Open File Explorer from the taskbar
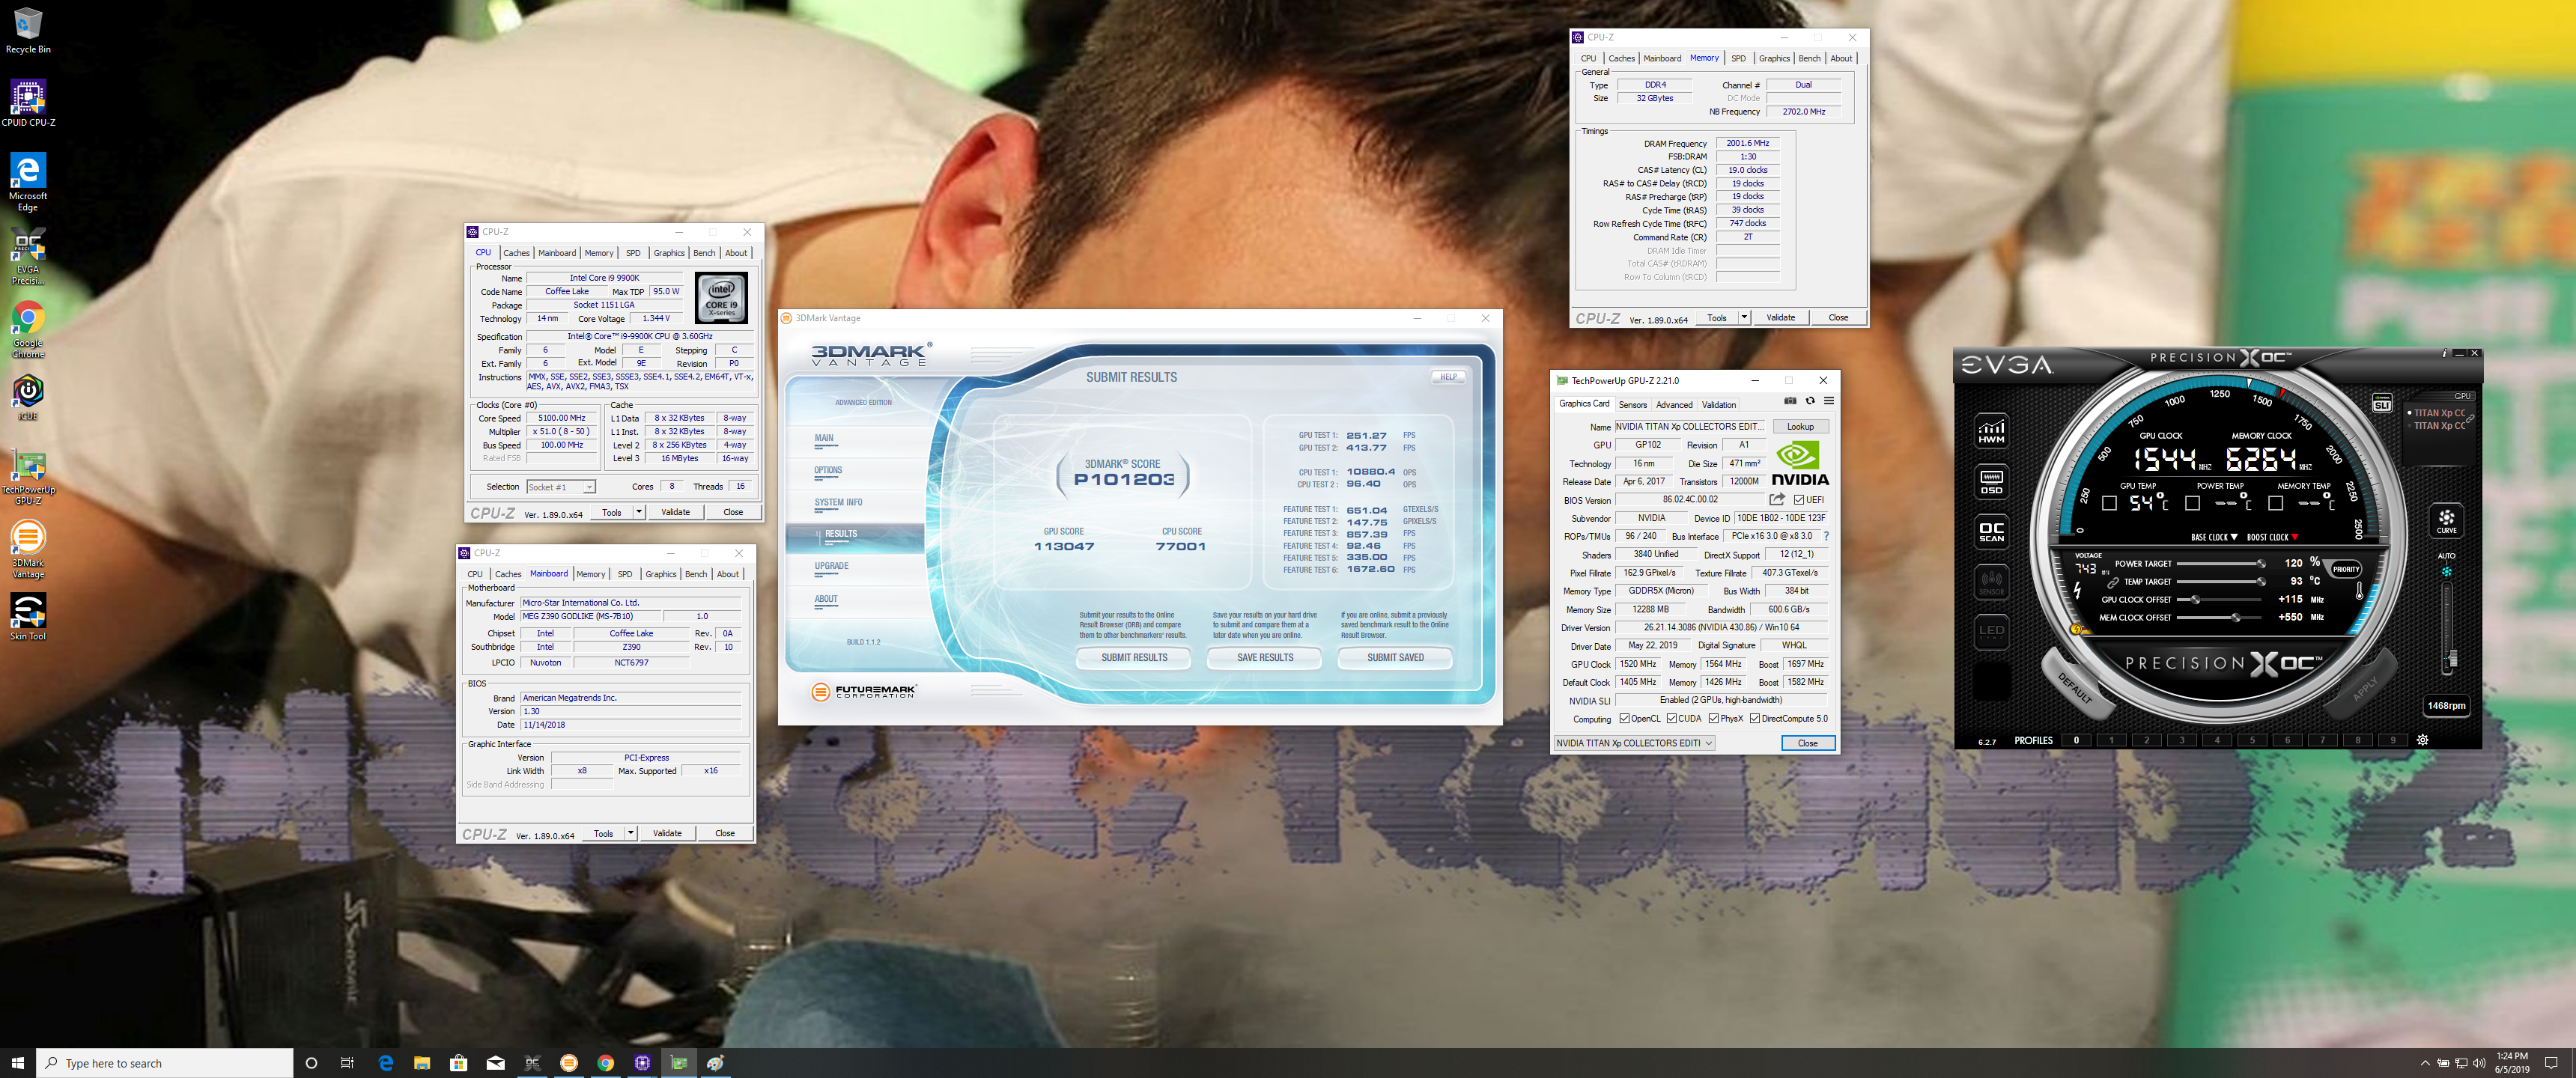Screen dimensions: 2576x1078 (x=421, y=1063)
